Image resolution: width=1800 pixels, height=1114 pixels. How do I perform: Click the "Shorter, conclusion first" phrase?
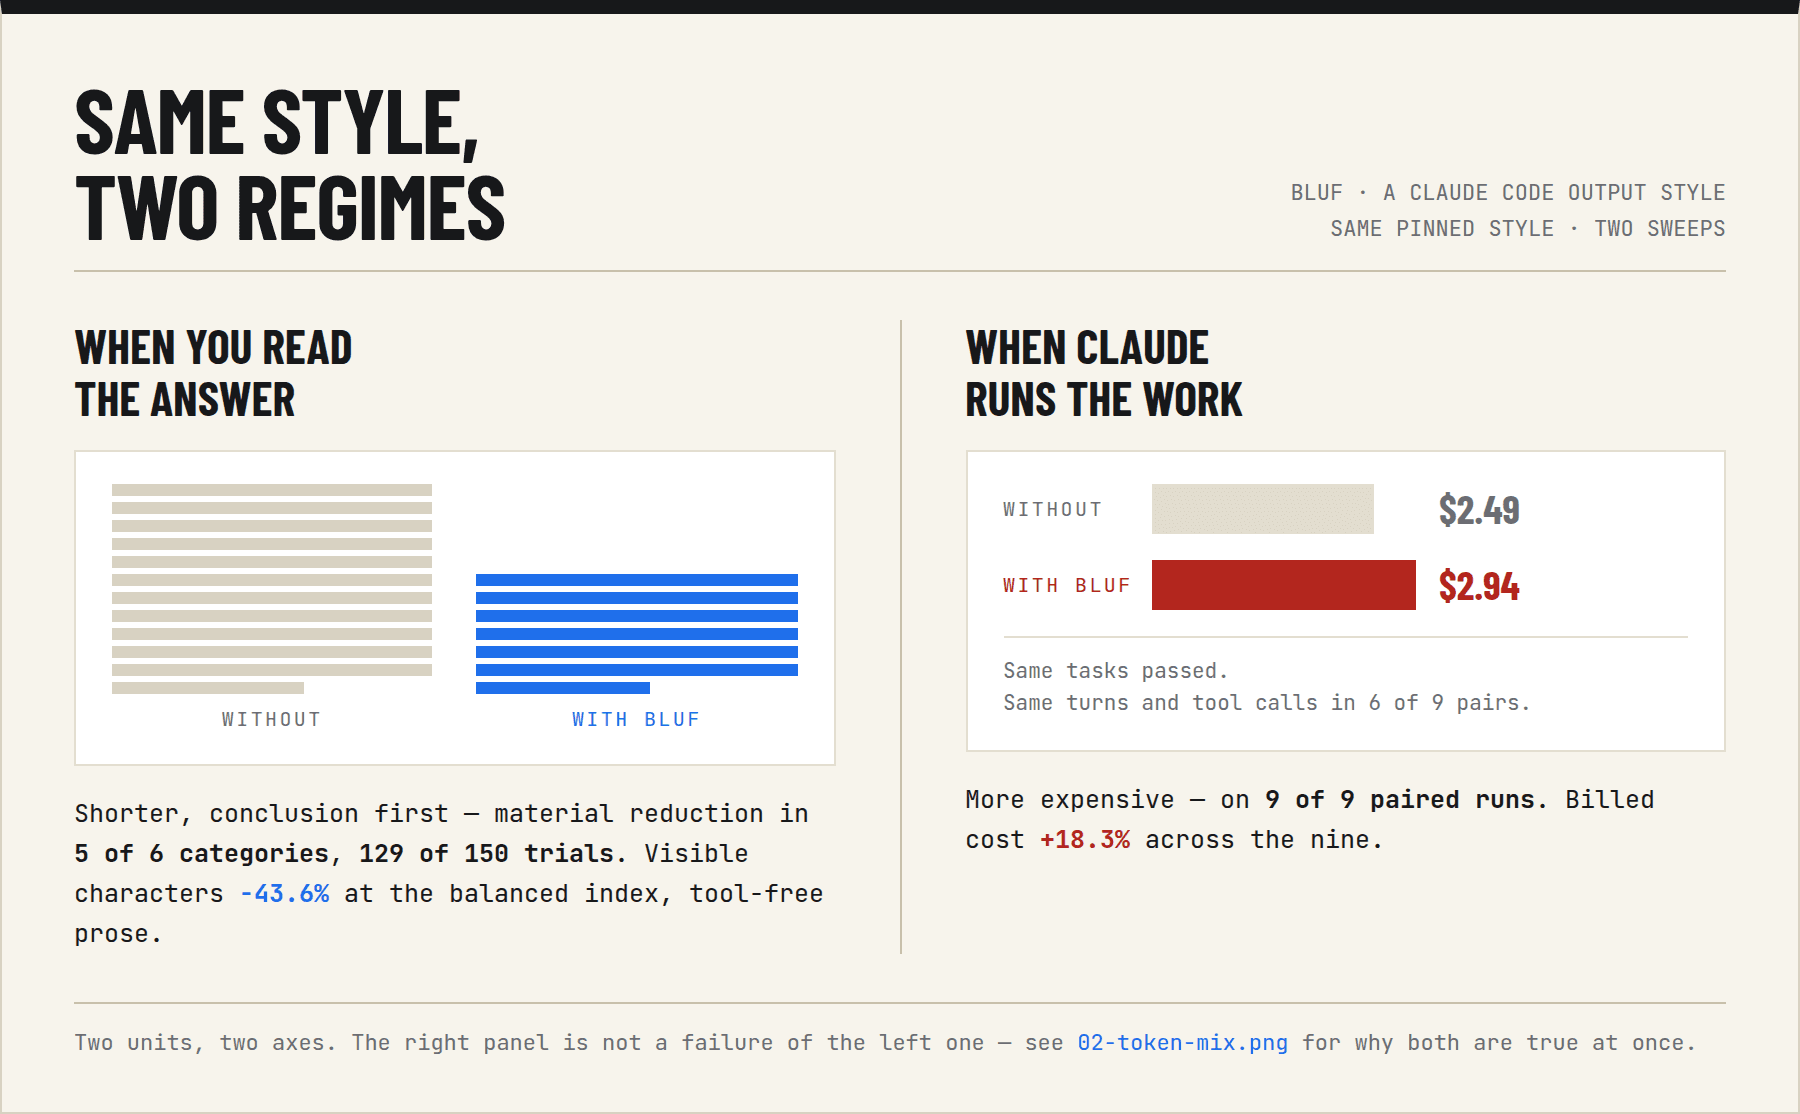pos(262,814)
